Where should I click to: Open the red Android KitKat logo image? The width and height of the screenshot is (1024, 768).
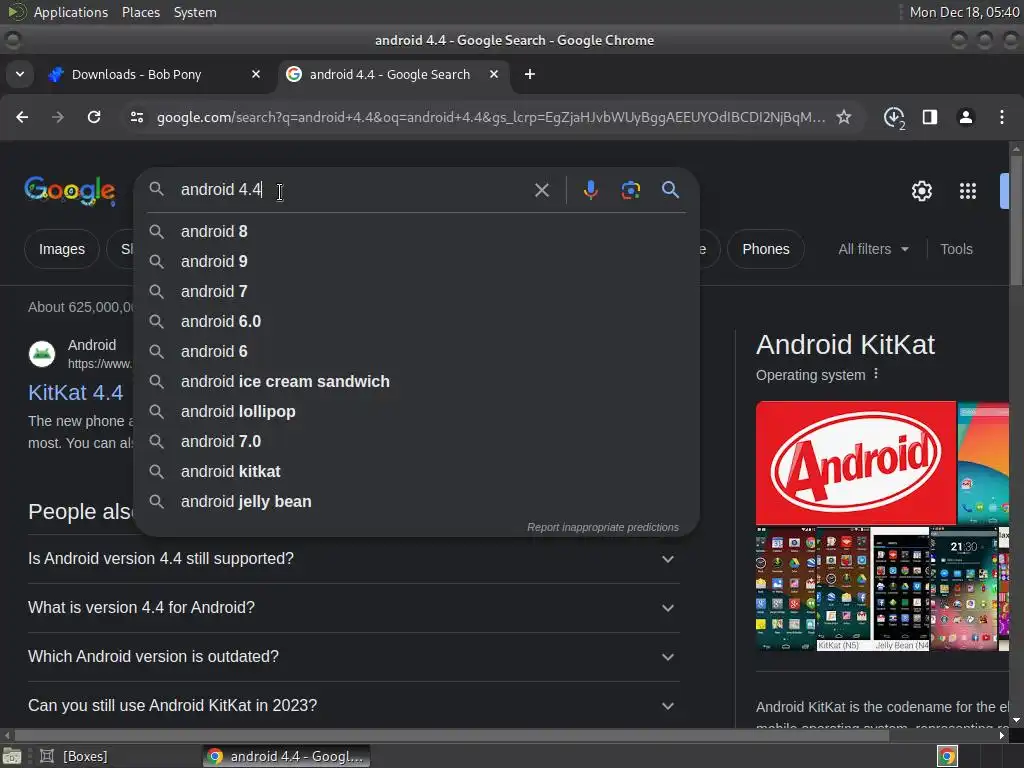tap(856, 463)
